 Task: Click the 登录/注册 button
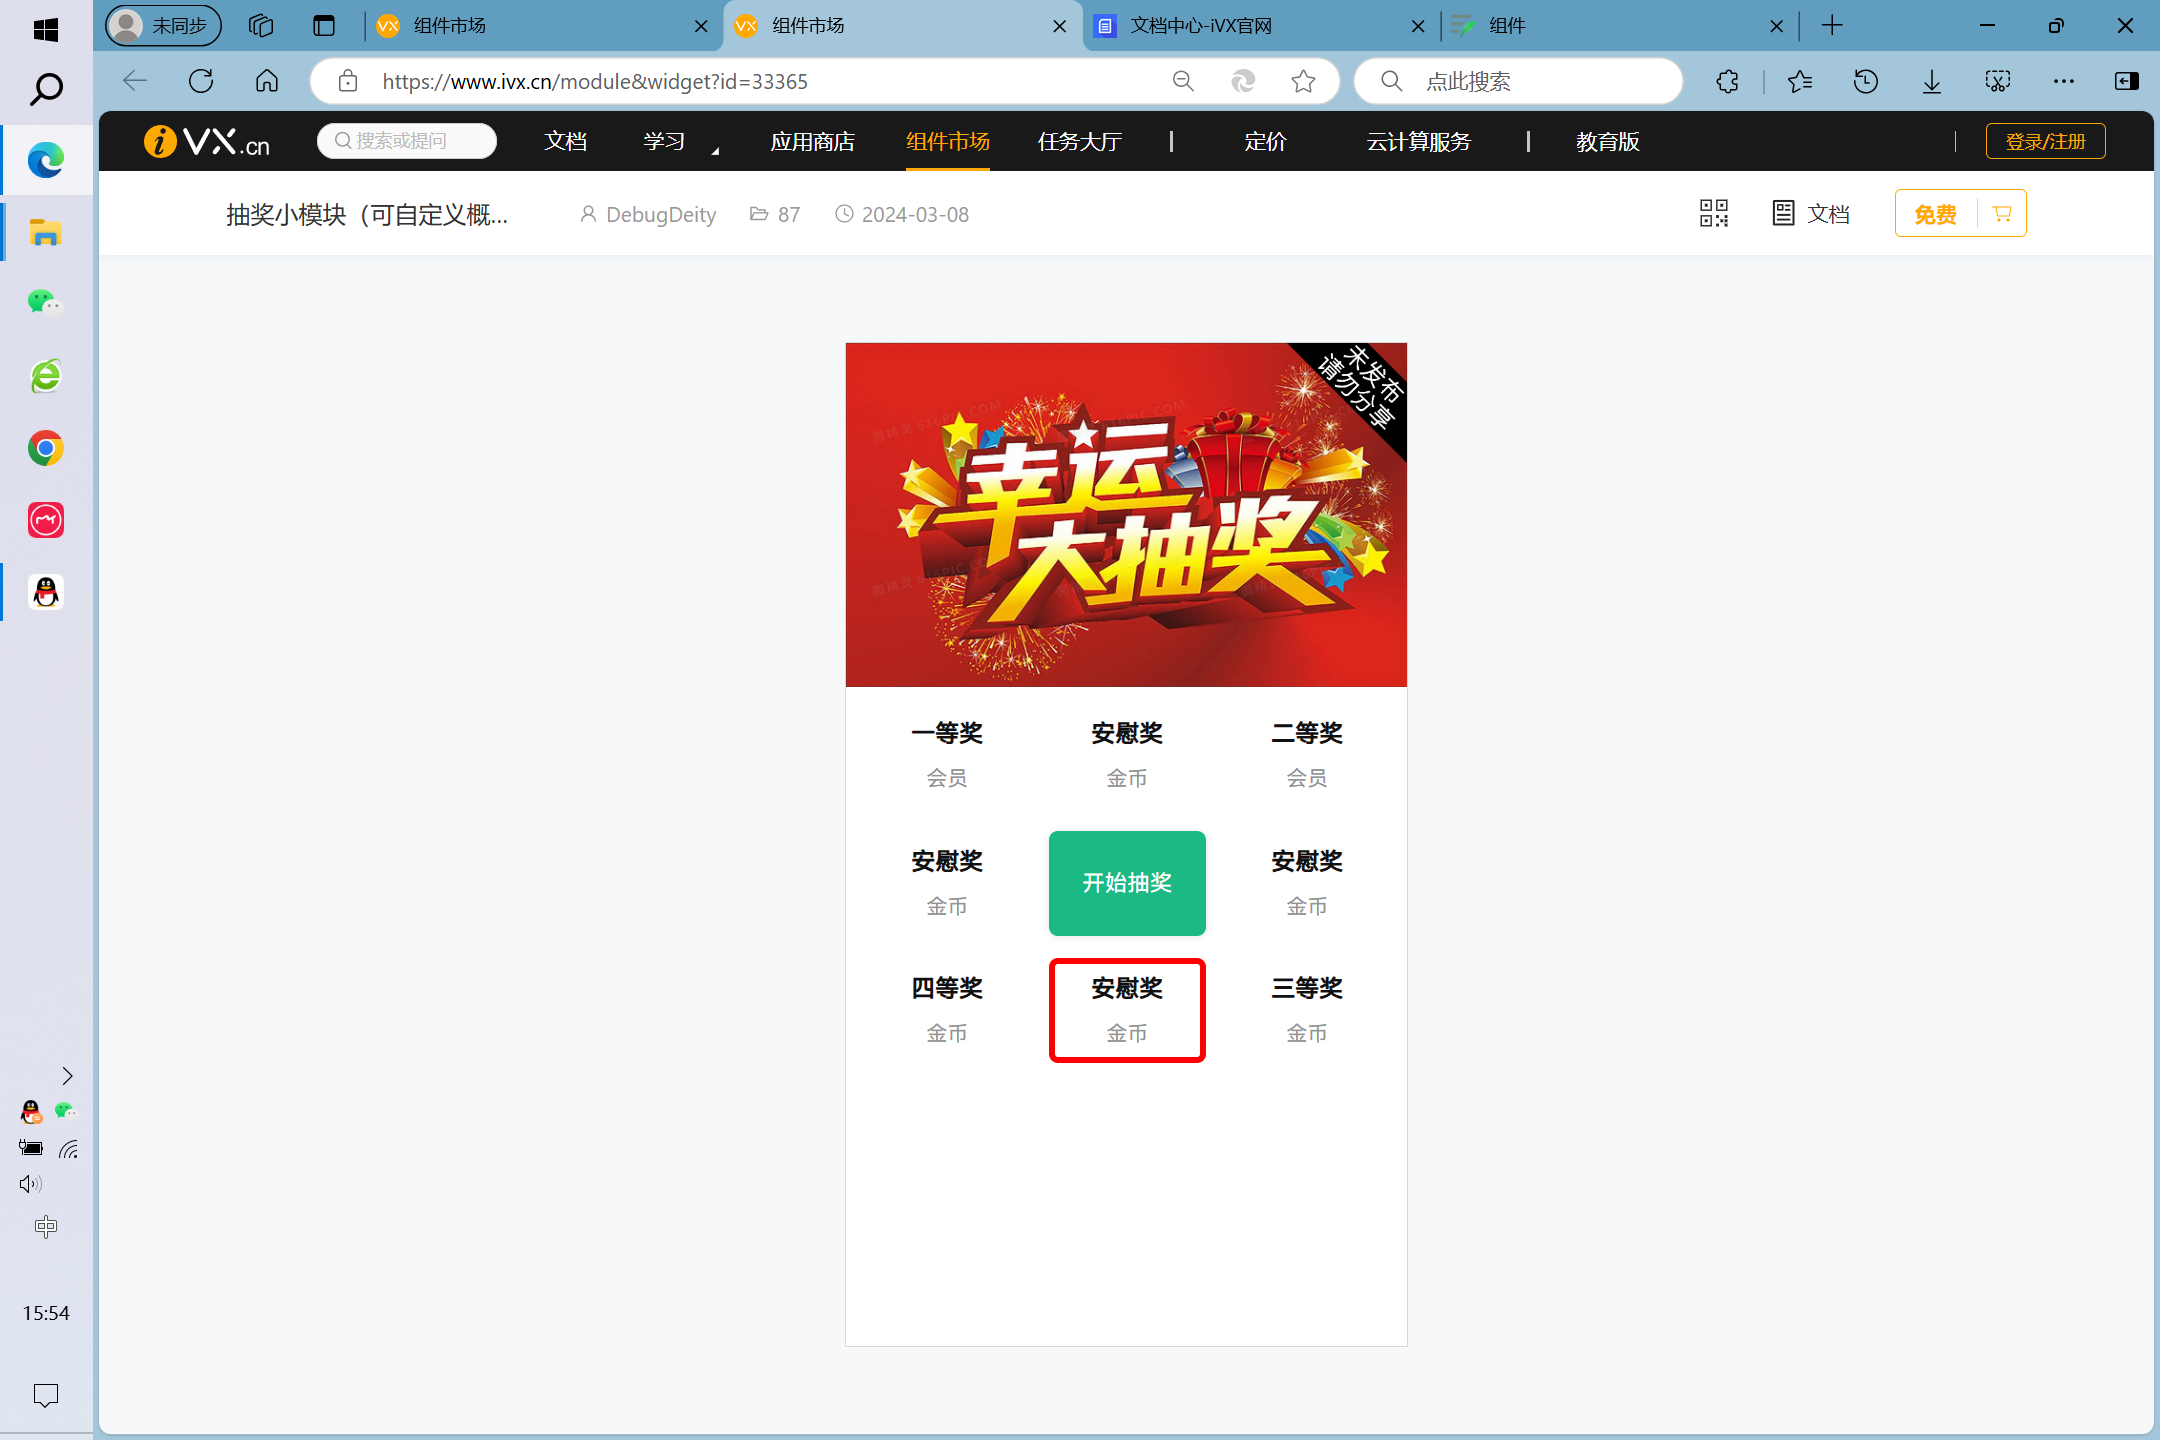(x=2045, y=141)
